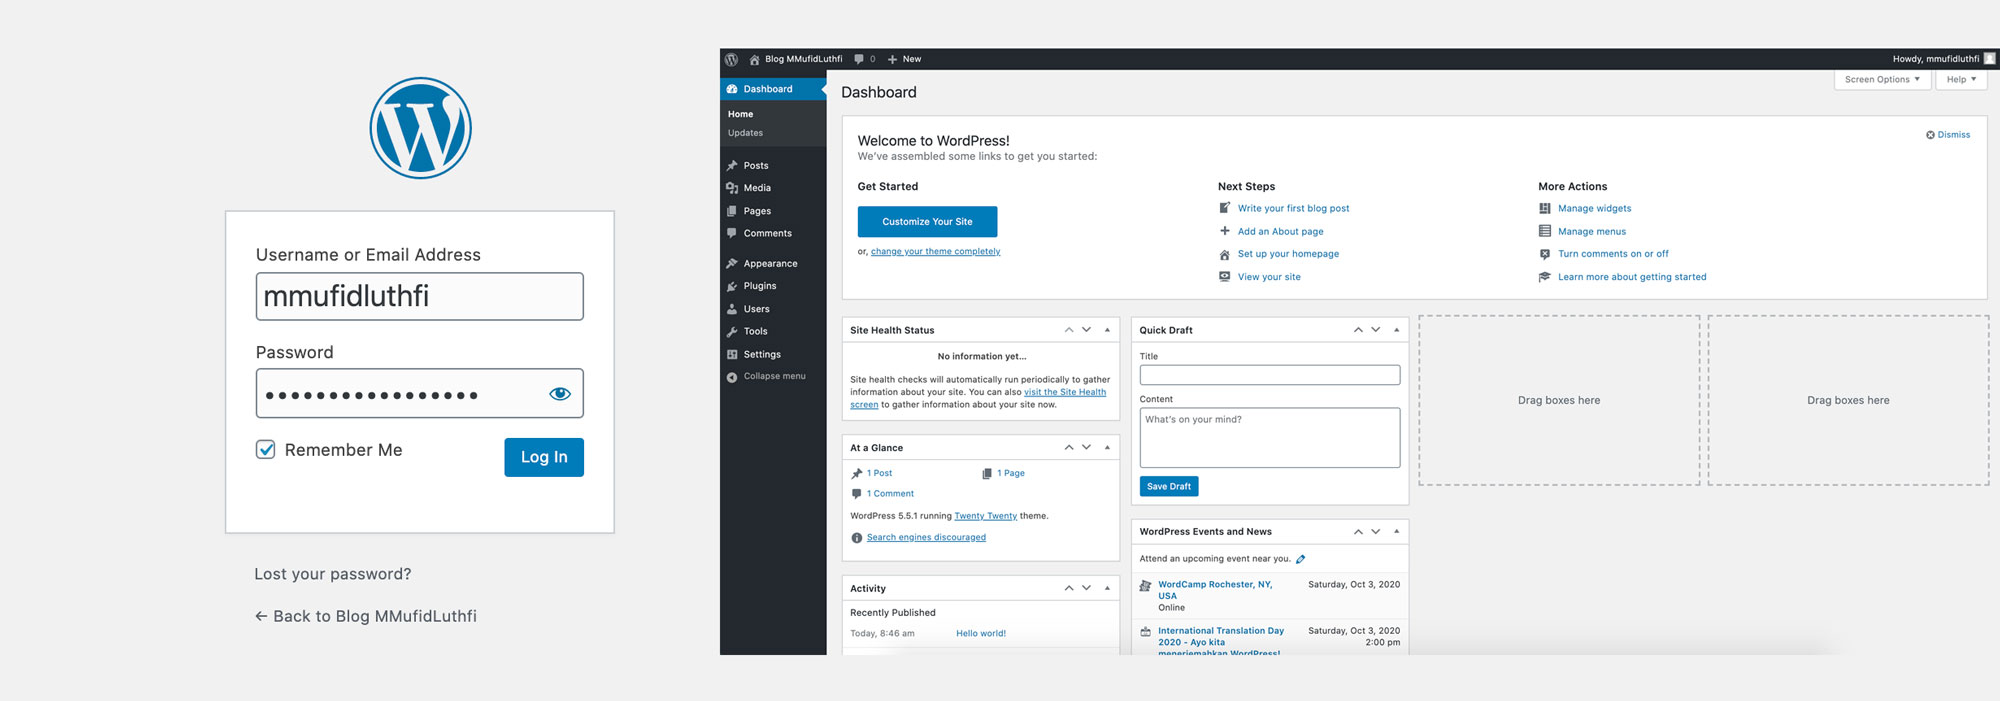
Task: Move Site Health Status box down
Action: [x=1087, y=330]
